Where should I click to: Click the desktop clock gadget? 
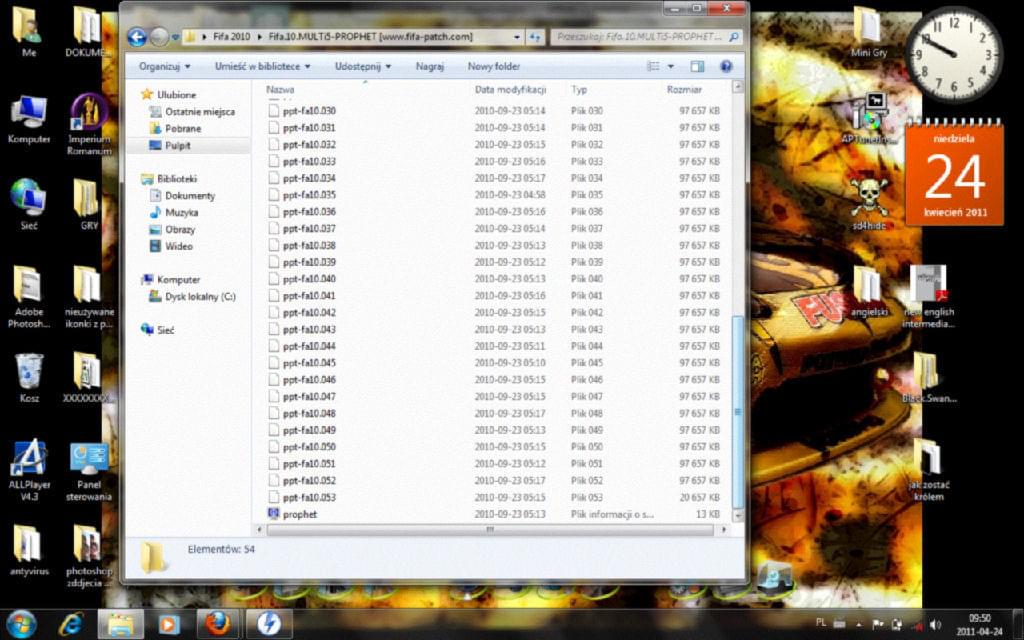(x=953, y=54)
